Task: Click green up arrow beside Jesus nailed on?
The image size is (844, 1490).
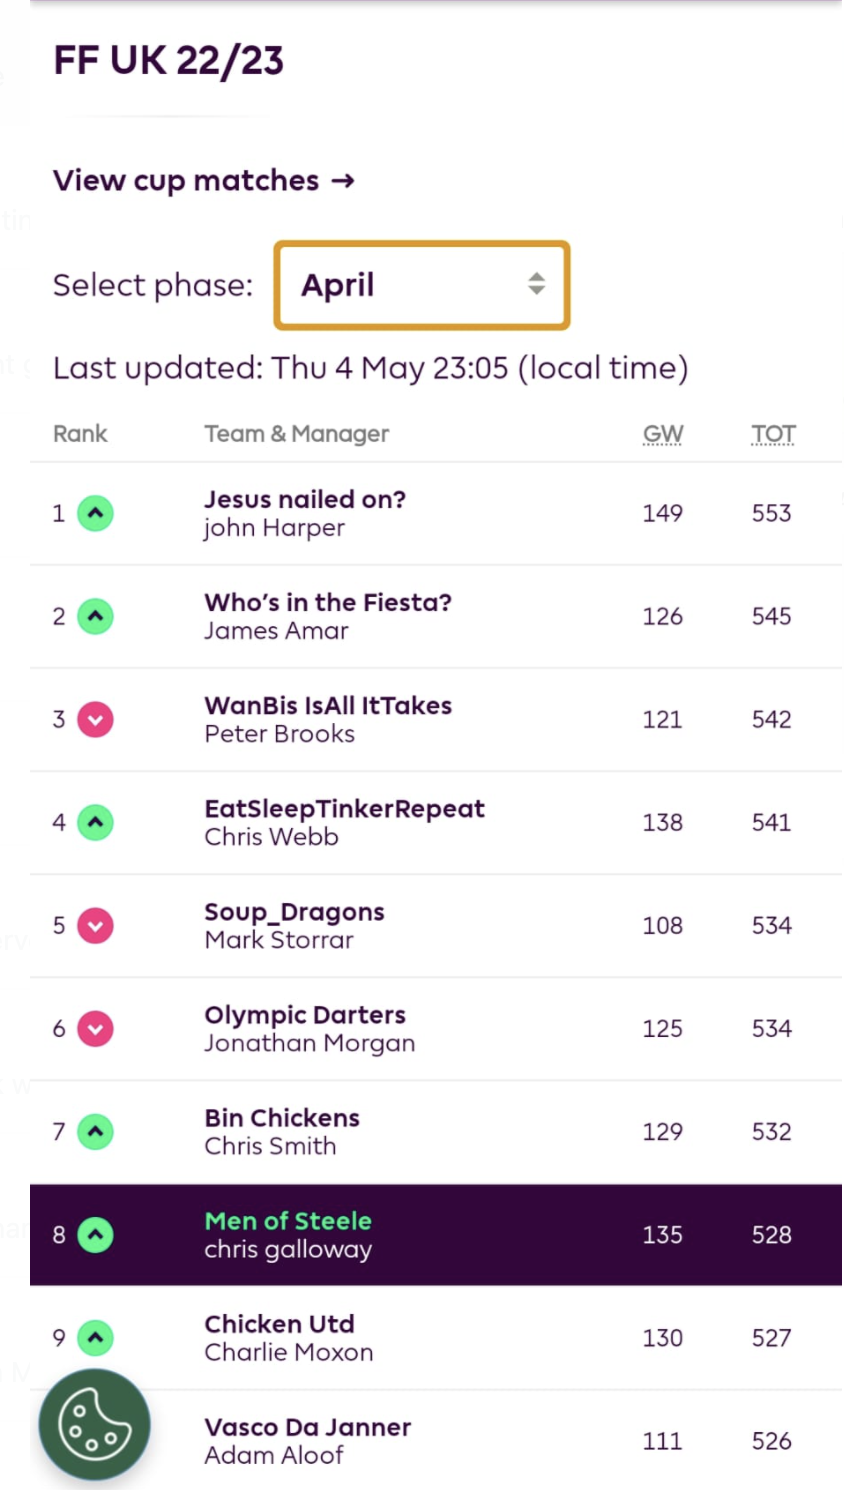Action: click(x=96, y=514)
